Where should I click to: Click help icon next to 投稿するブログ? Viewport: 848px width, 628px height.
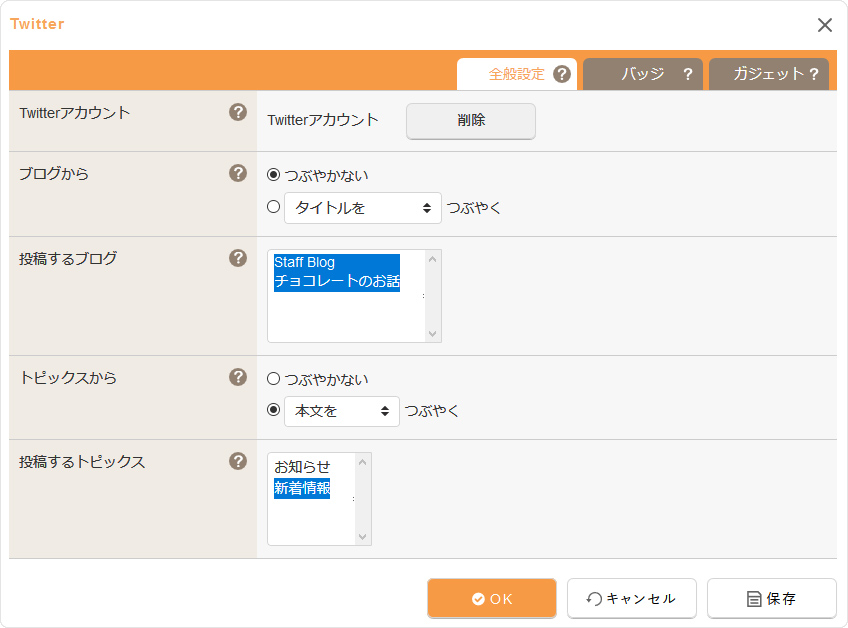click(238, 258)
